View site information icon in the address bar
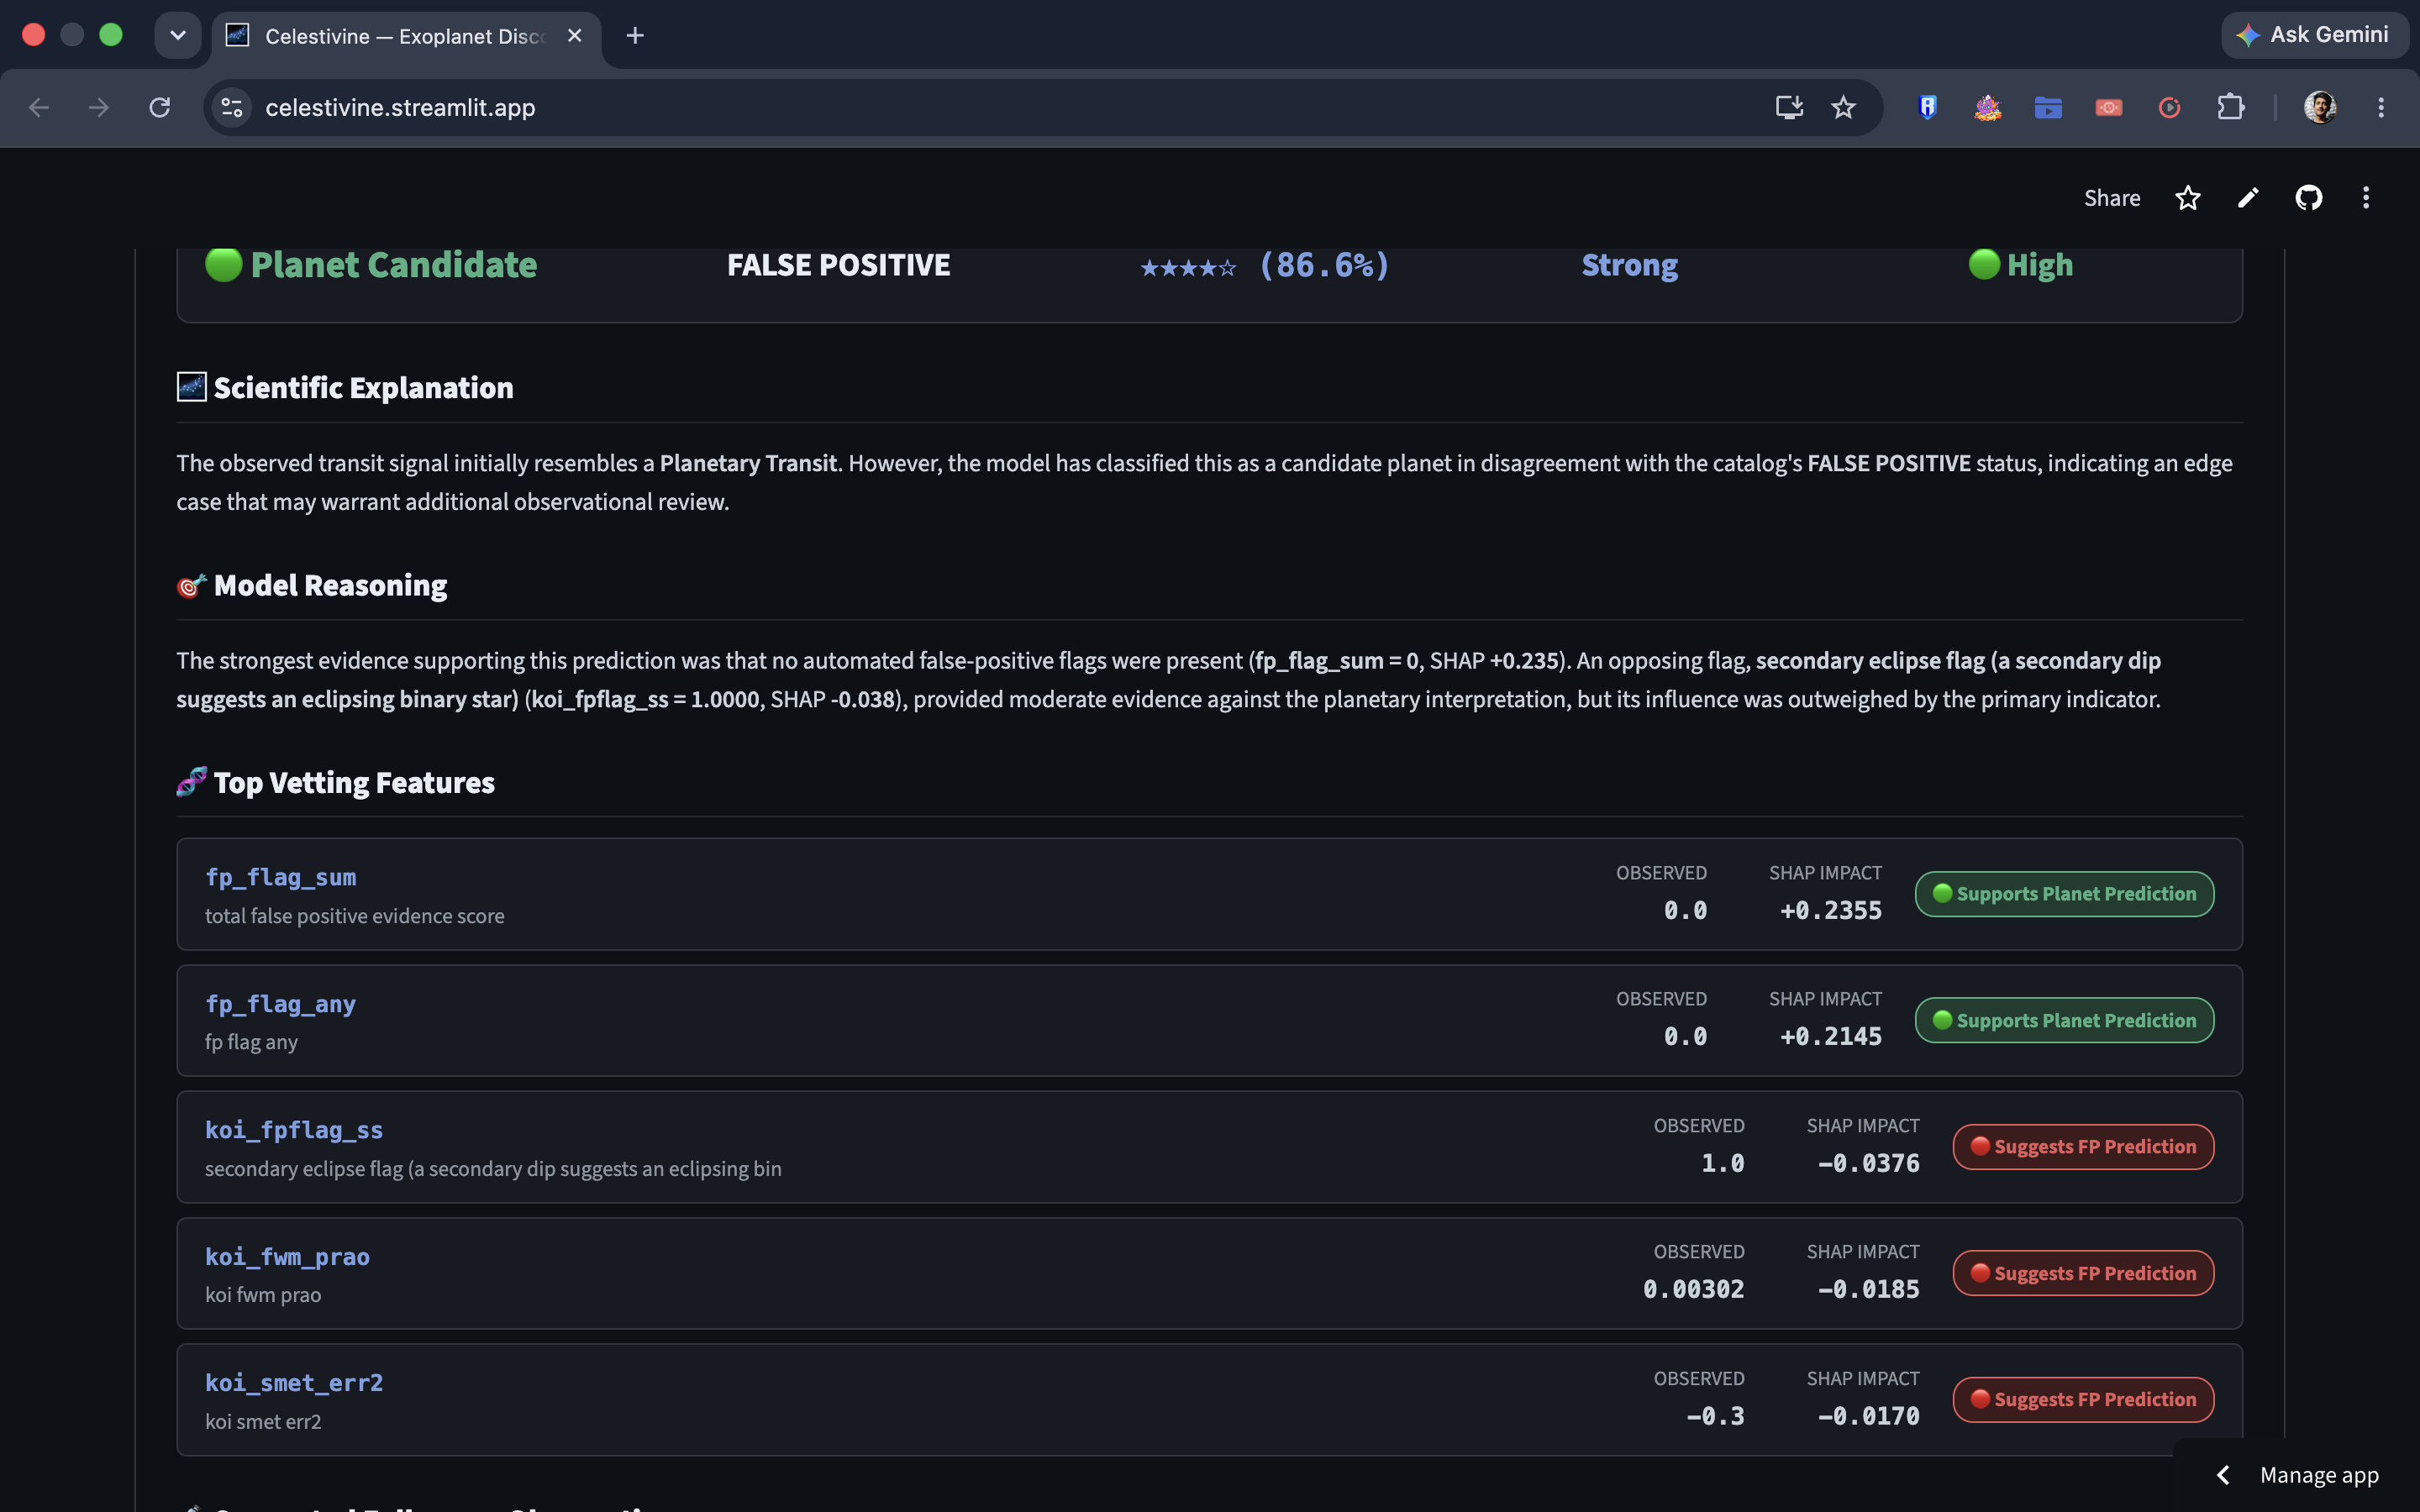The image size is (2420, 1512). click(x=232, y=107)
